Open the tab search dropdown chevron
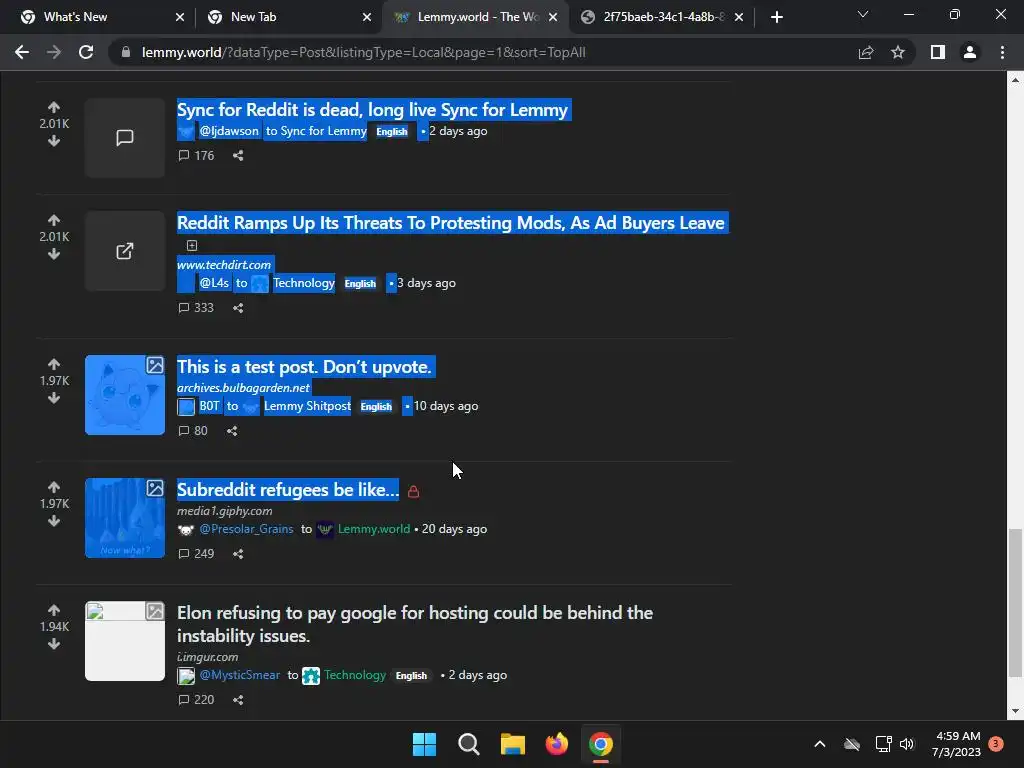The width and height of the screenshot is (1024, 768). click(863, 14)
